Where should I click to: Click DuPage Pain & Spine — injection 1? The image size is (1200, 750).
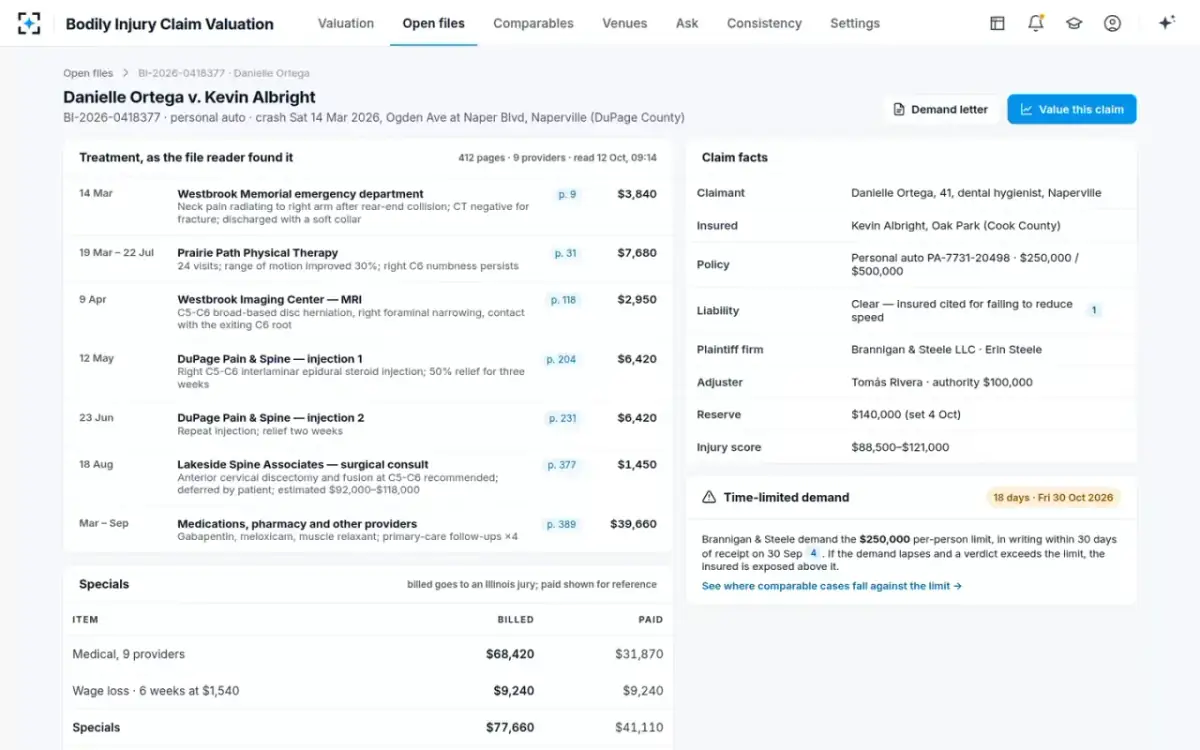368,371
